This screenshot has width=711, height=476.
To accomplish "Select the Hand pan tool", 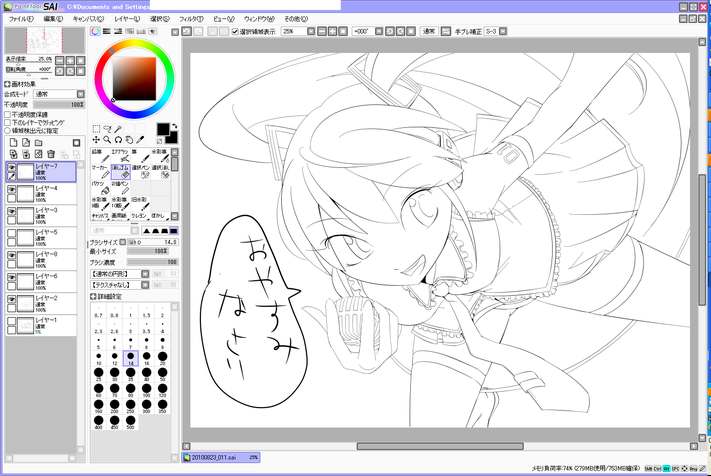I will [129, 140].
